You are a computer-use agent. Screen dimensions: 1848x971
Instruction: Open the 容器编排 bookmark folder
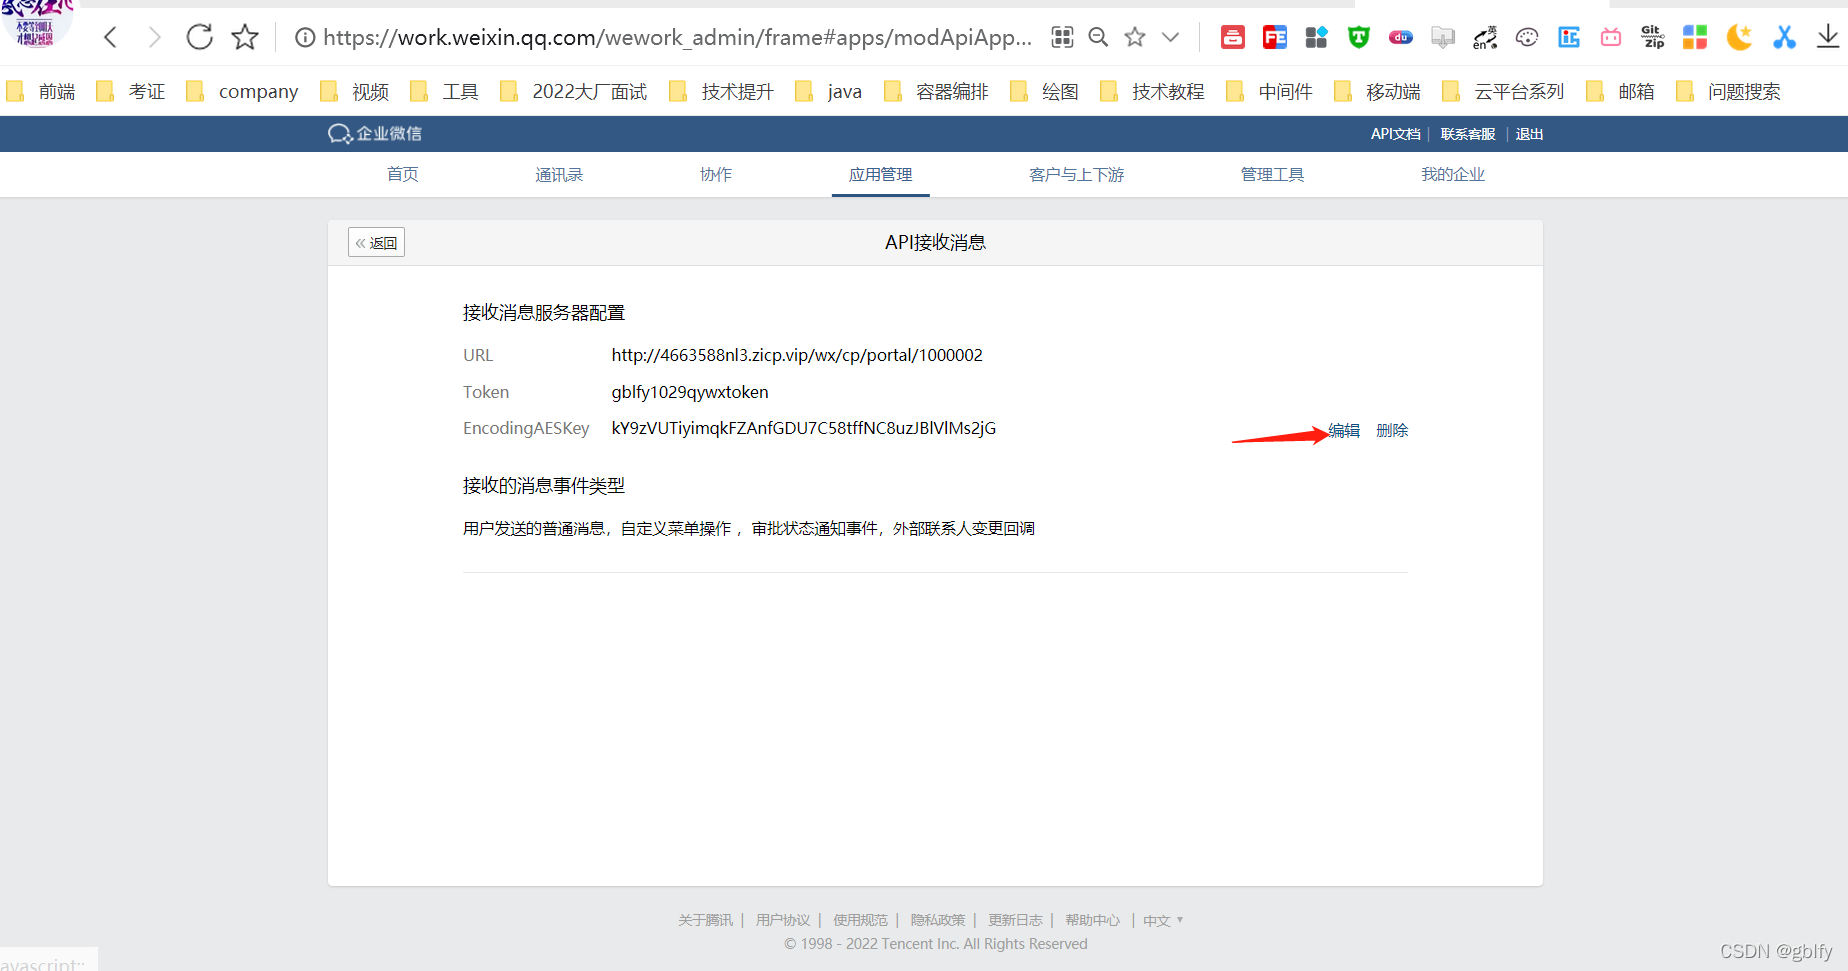pyautogui.click(x=937, y=92)
